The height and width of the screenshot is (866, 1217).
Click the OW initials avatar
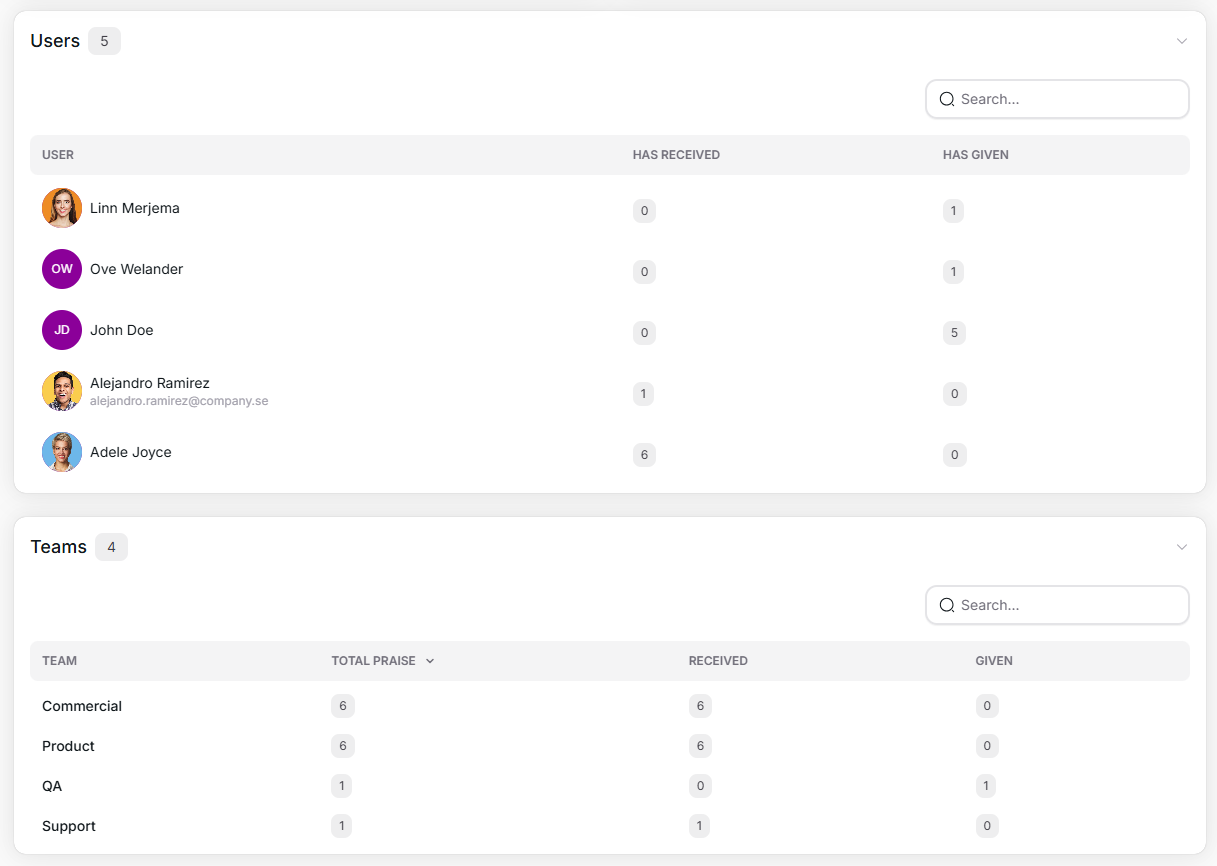point(62,269)
